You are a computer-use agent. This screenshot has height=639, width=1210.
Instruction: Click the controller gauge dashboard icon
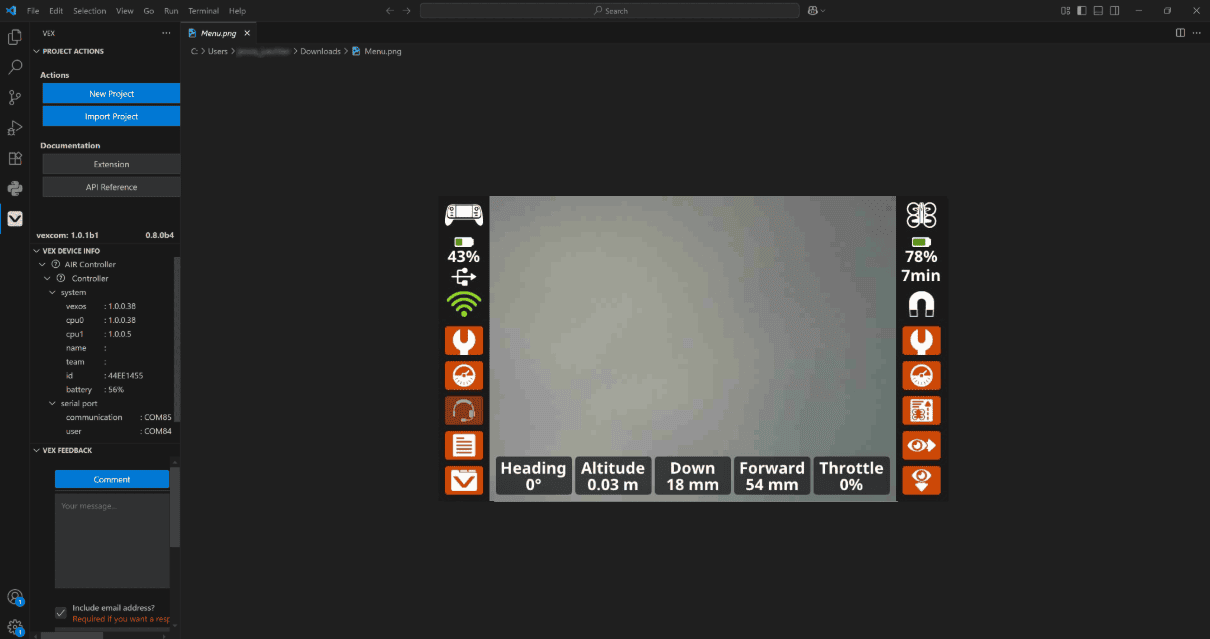point(464,375)
